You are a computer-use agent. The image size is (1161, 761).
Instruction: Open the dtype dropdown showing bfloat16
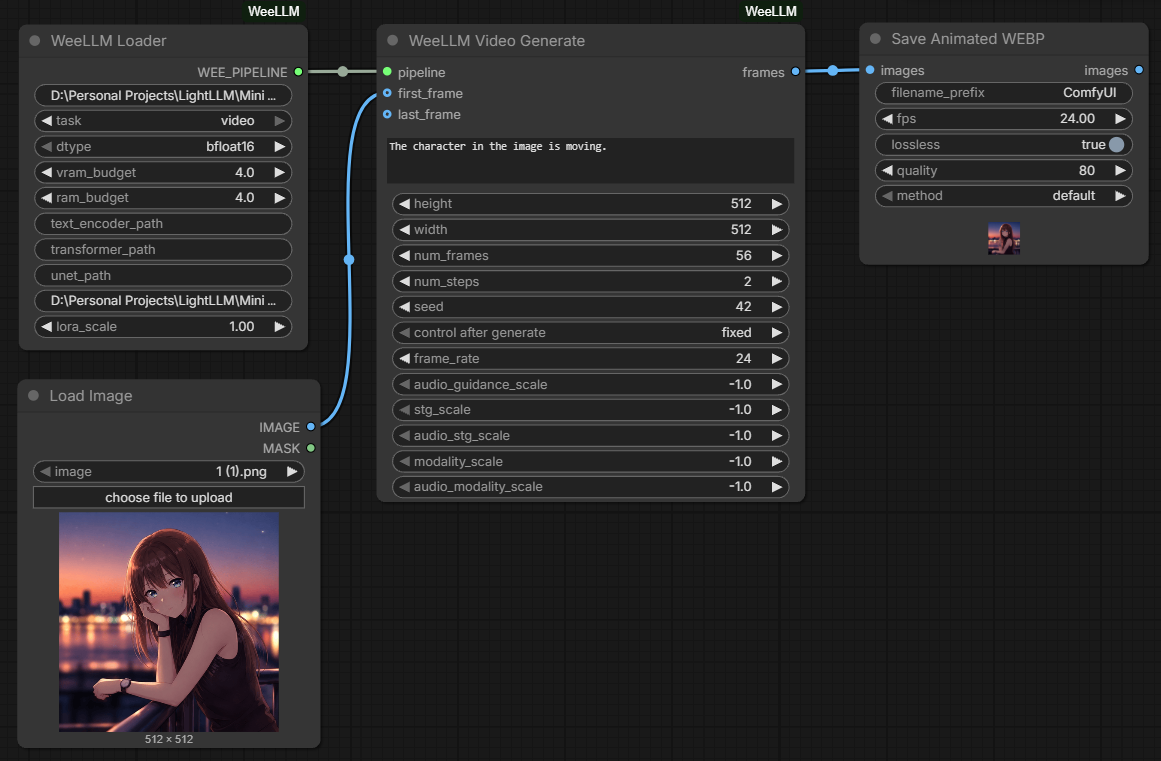click(x=163, y=147)
